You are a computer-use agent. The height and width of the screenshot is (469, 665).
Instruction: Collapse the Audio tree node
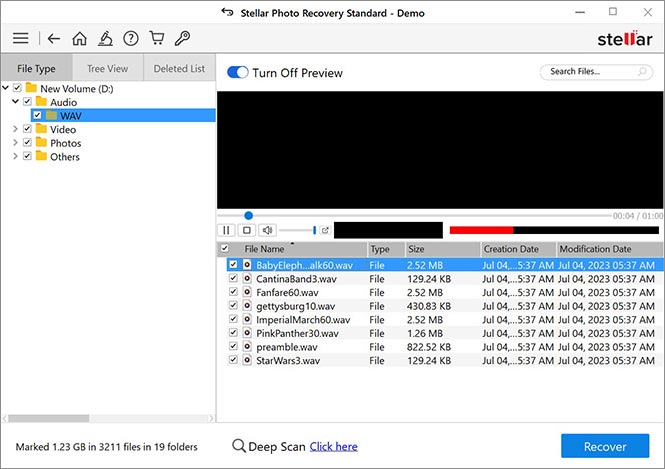tap(15, 101)
